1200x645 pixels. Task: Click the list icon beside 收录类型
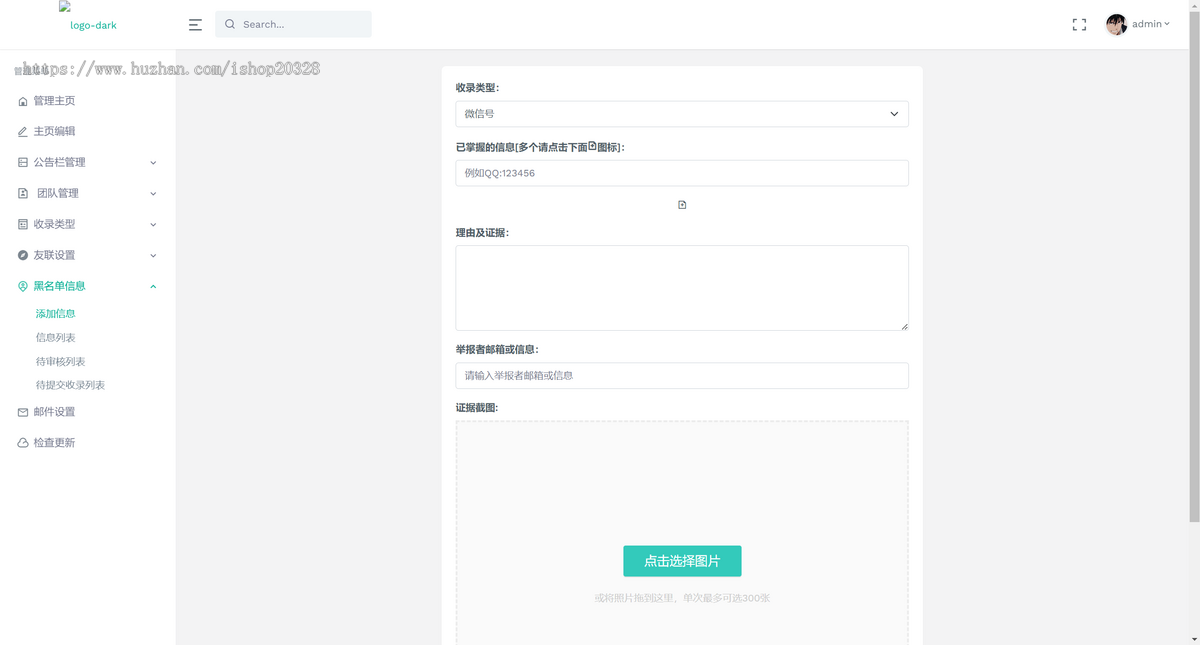[23, 224]
